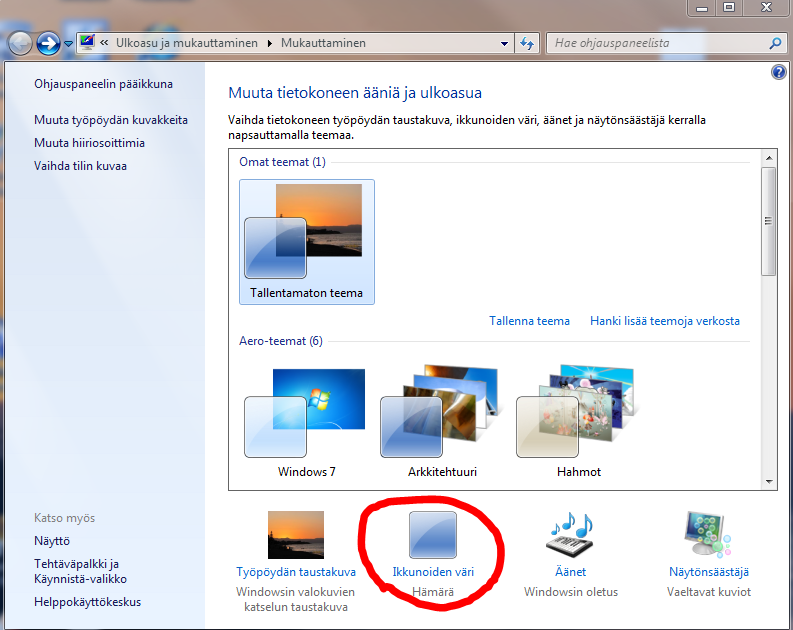Open Muuta hiiriosoittimia link
Viewport: 793px width, 630px height.
(89, 143)
